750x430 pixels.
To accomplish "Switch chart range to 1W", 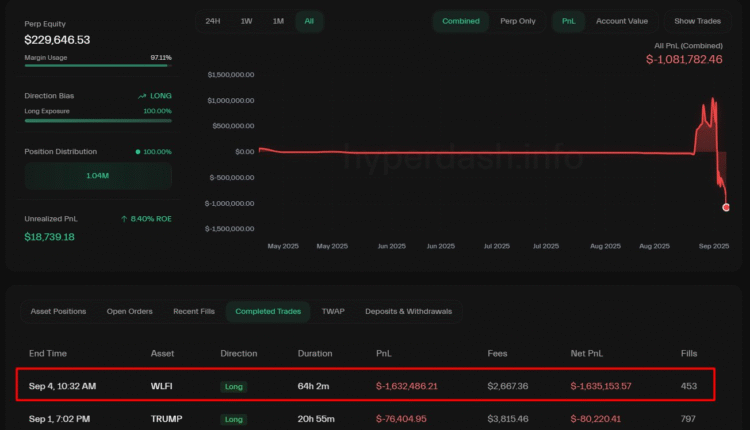I will coord(246,21).
